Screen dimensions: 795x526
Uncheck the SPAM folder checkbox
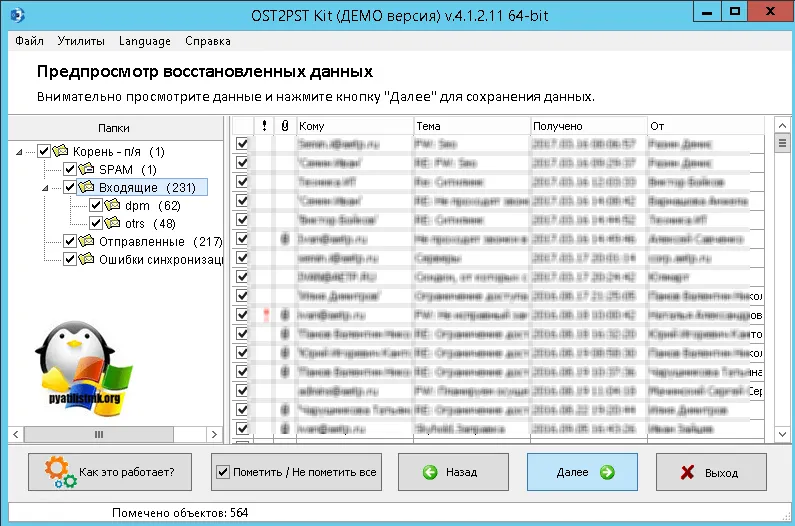tap(70, 169)
